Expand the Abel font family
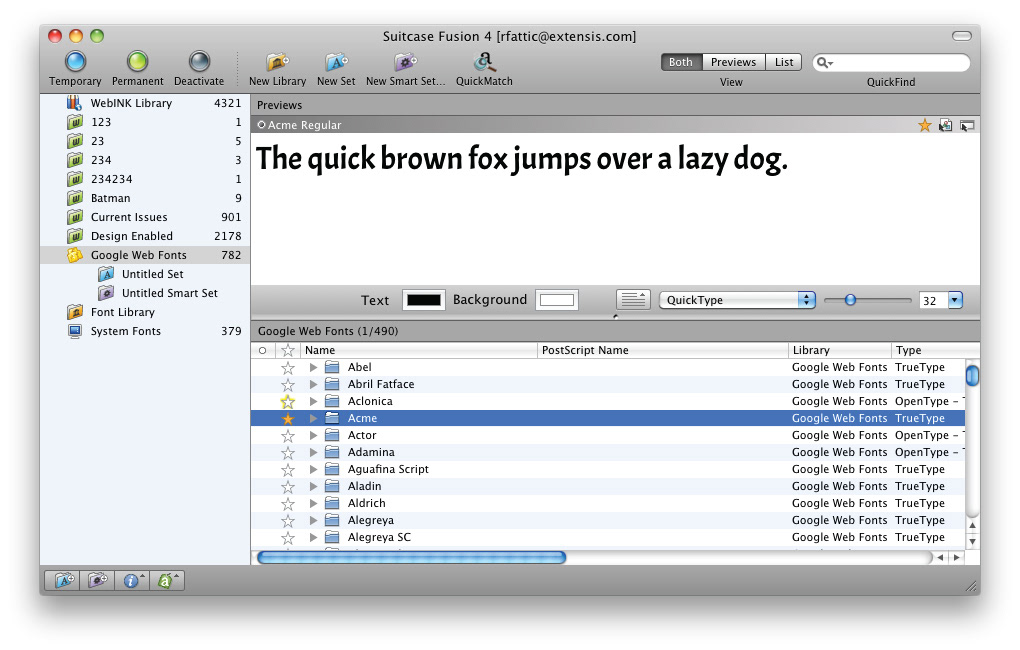1020x650 pixels. tap(314, 368)
